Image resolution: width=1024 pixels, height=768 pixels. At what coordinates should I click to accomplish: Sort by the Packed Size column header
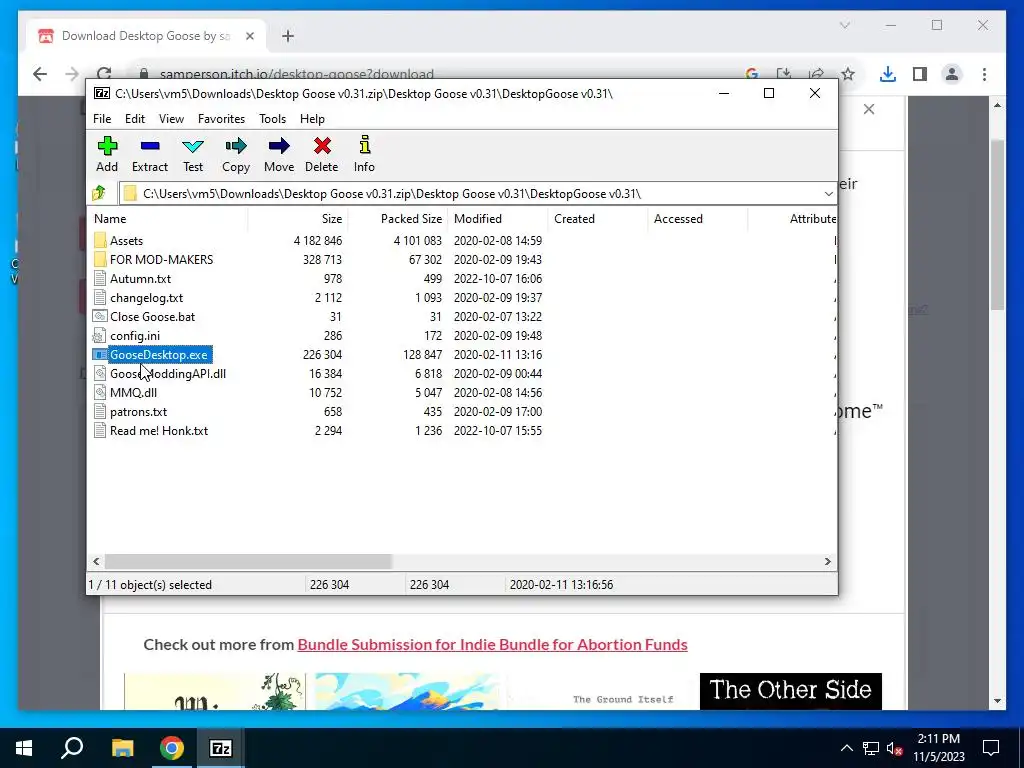[x=398, y=219]
